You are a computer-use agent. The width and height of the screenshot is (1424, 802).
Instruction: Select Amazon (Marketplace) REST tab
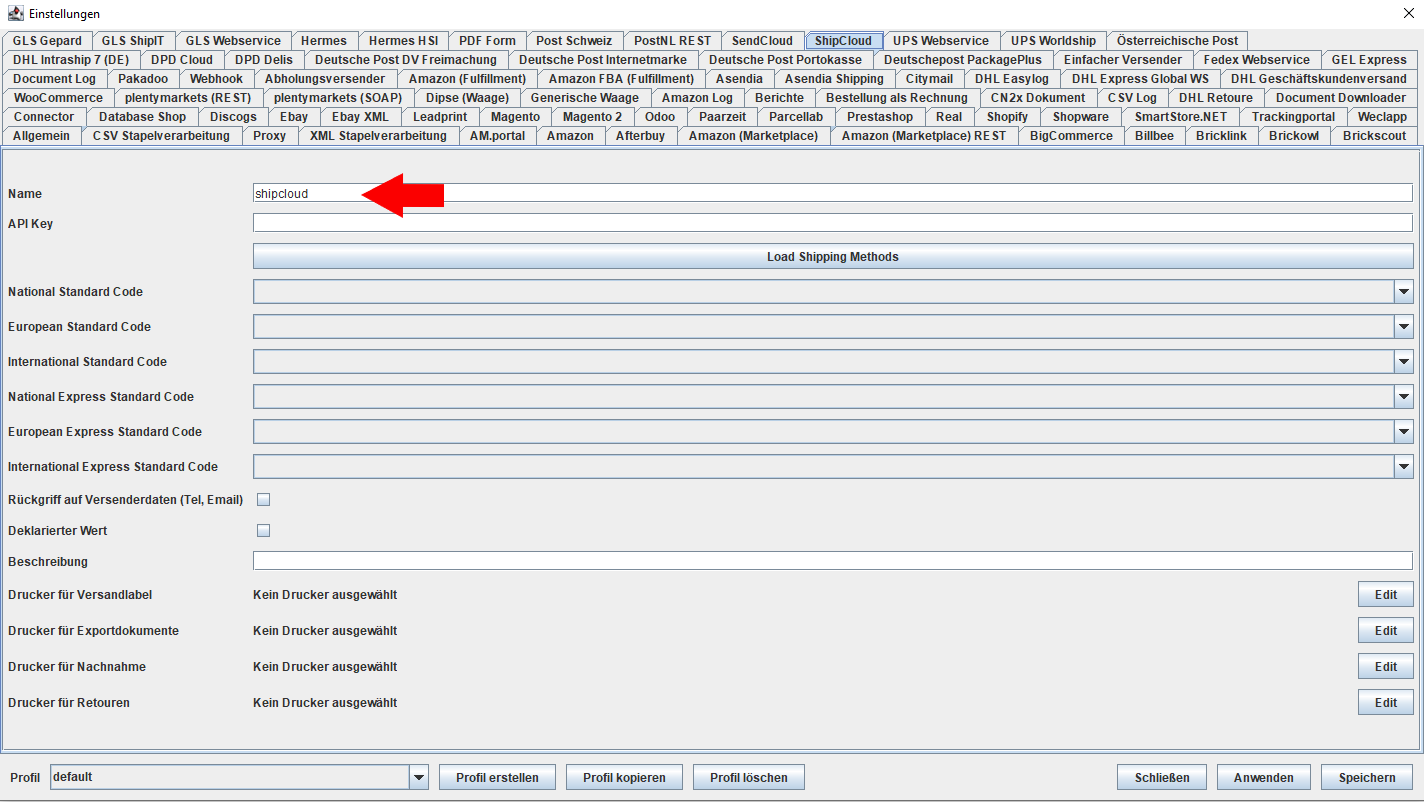click(924, 136)
